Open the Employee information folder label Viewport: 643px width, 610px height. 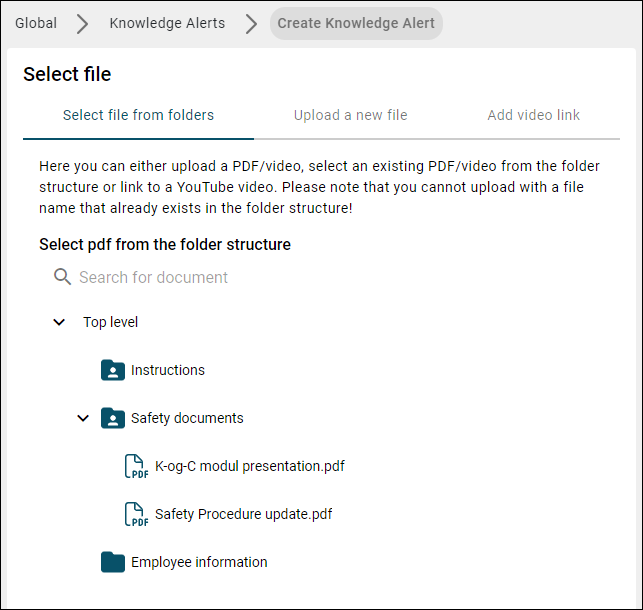coord(199,562)
